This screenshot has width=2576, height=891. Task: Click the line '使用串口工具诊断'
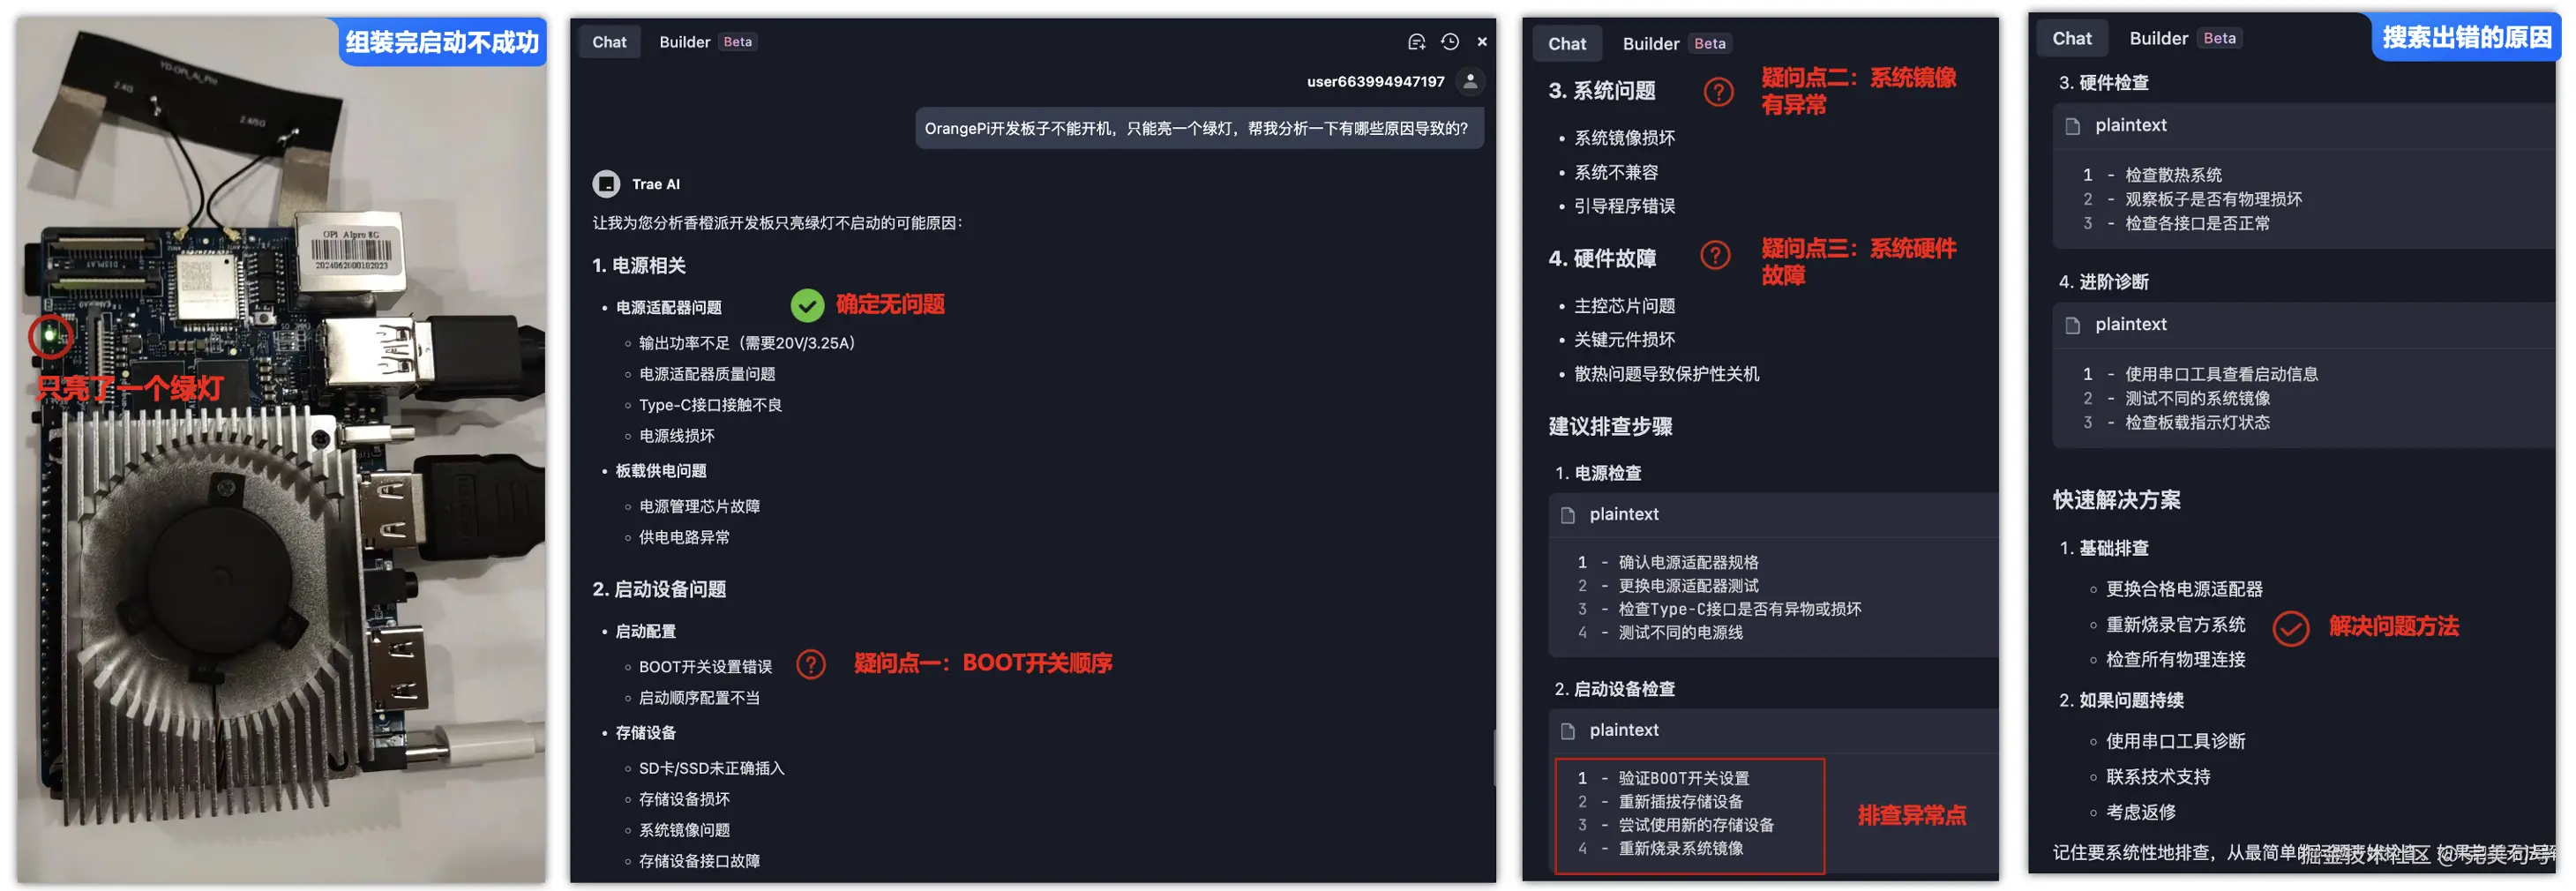click(2175, 742)
